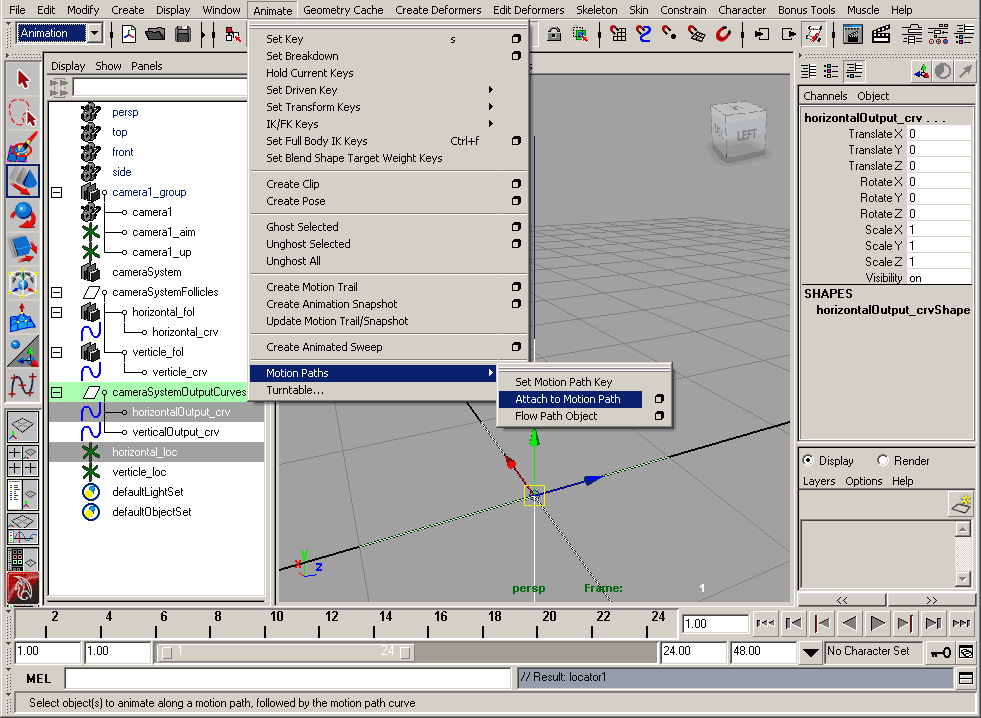Collapse the camera1_group node
981x718 pixels.
(56, 192)
